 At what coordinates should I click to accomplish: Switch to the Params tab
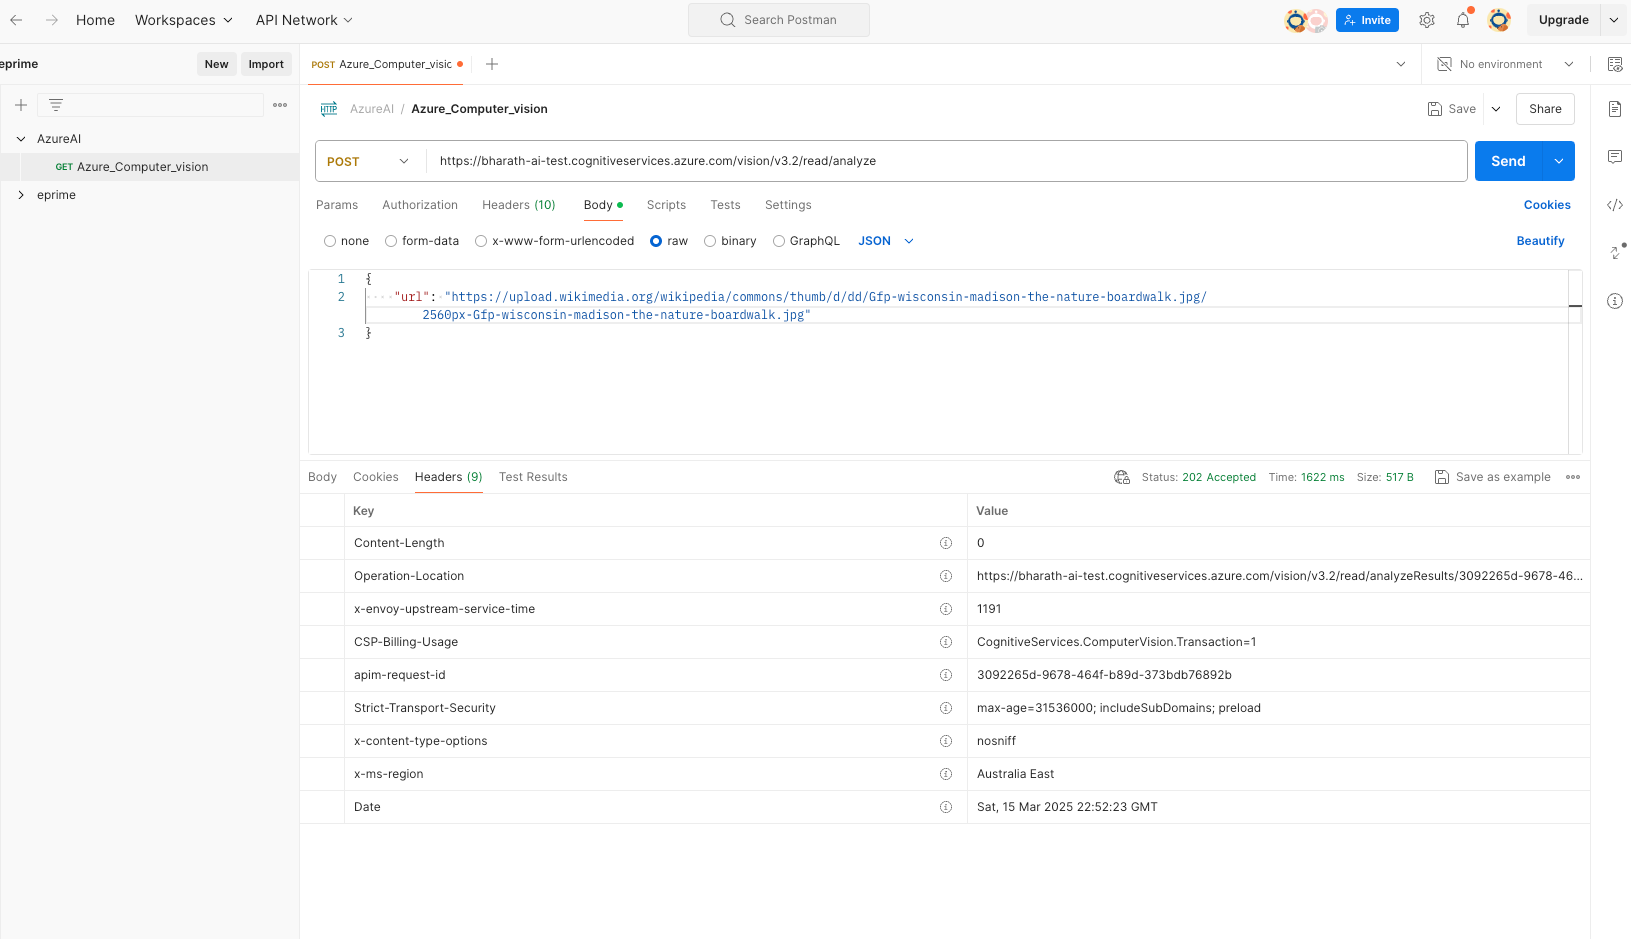(337, 205)
